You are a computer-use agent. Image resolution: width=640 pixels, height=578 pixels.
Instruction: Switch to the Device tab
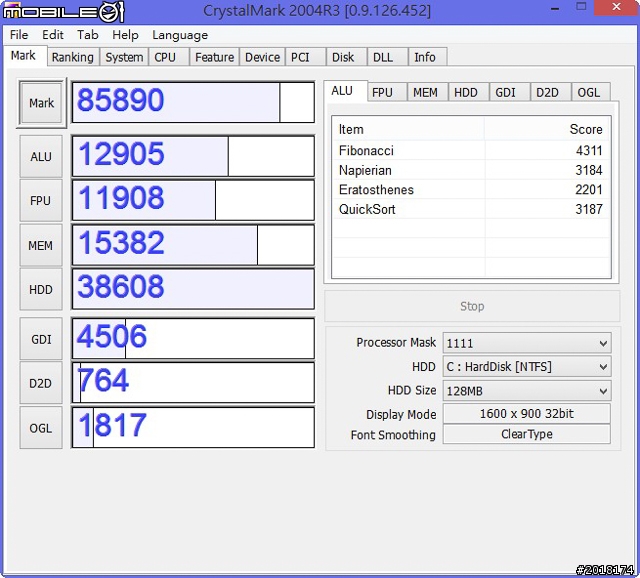[x=262, y=57]
